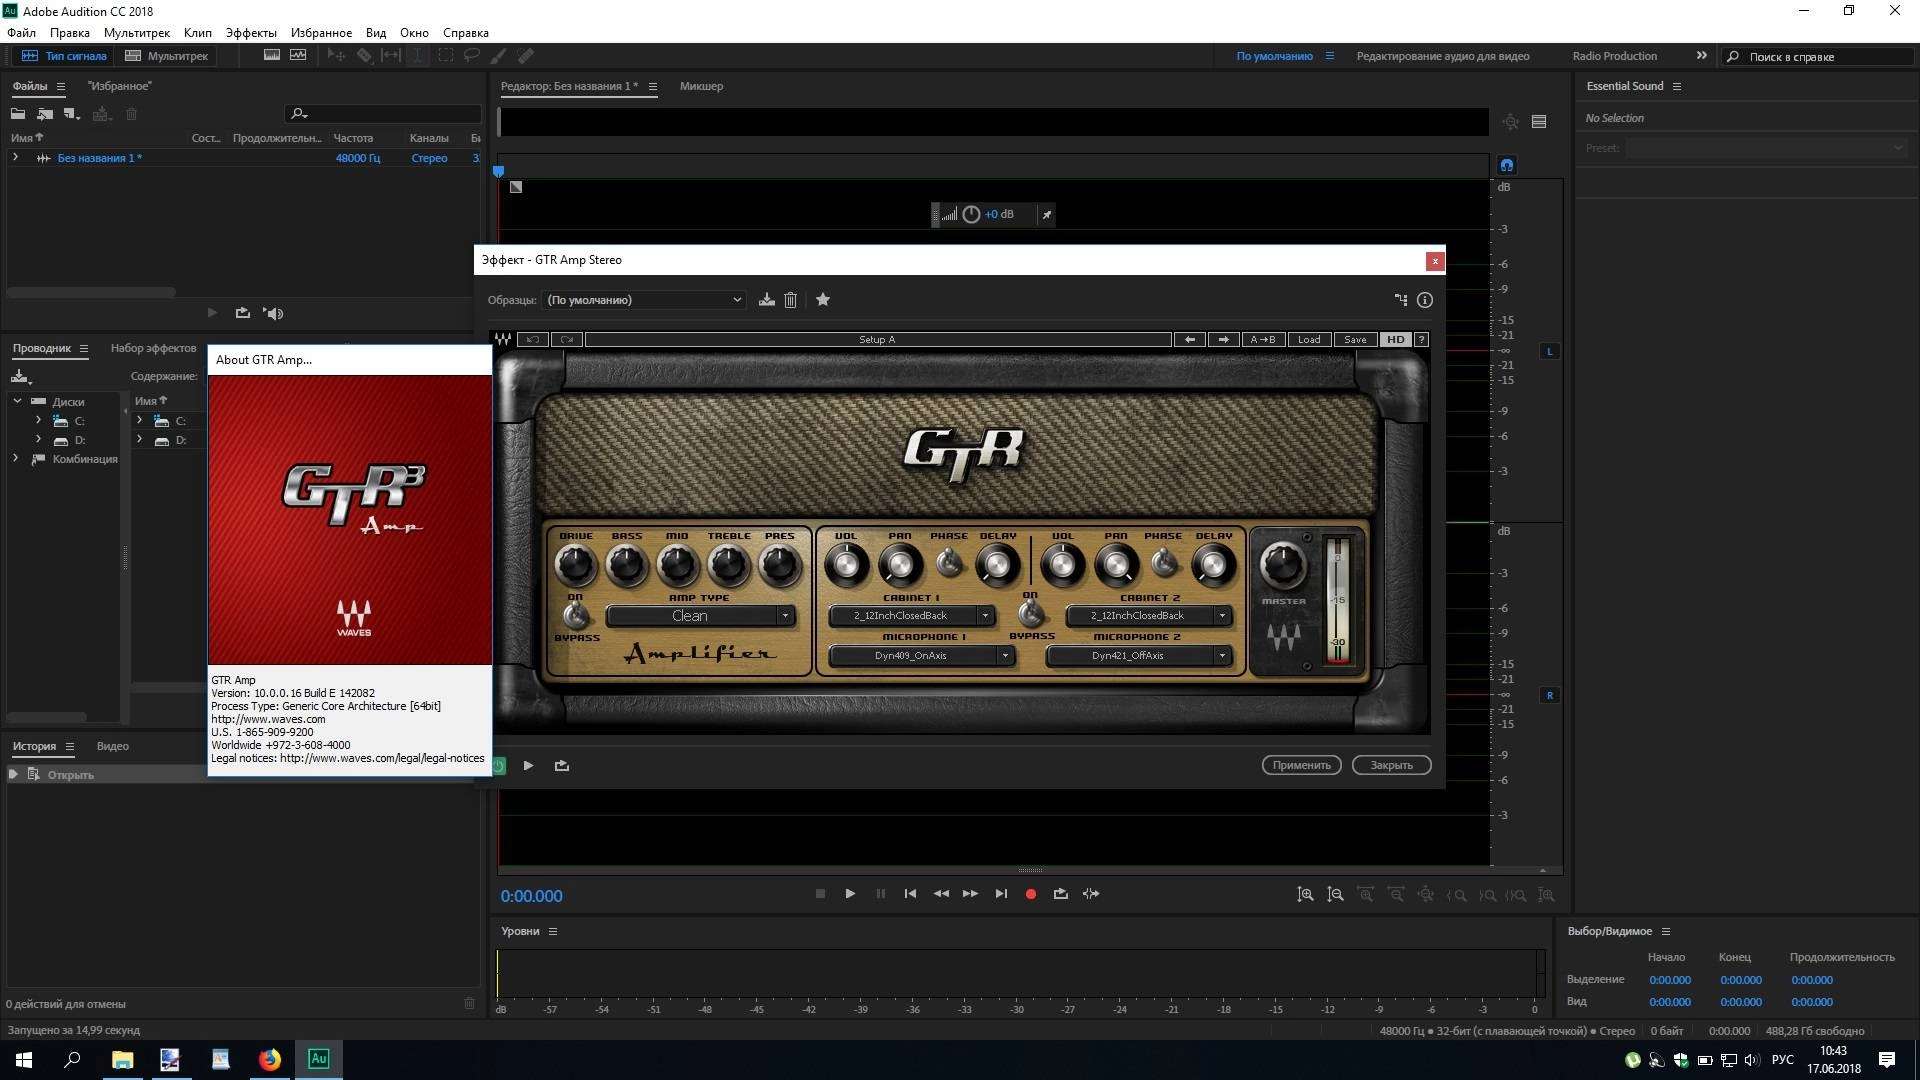The height and width of the screenshot is (1080, 1920).
Task: Redo the plugin change with the redo arrow
Action: pos(567,339)
